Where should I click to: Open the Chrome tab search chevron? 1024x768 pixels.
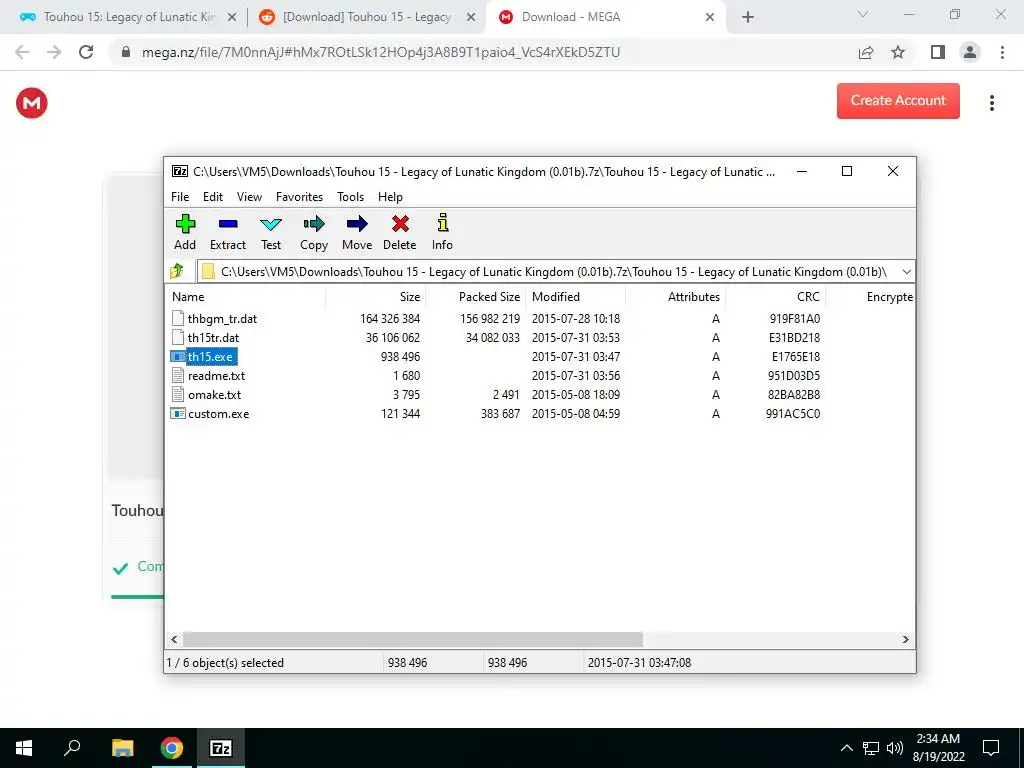[863, 14]
